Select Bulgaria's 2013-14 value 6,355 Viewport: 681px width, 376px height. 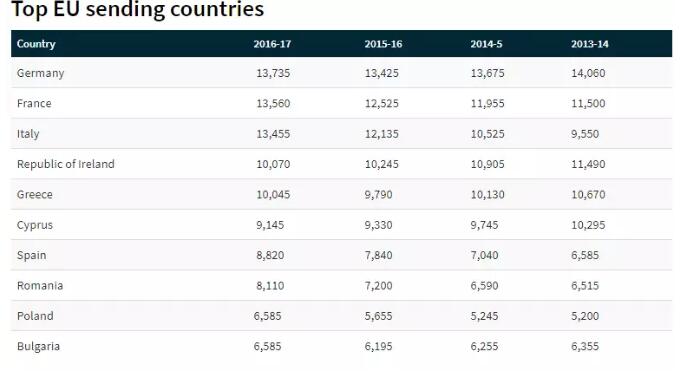click(x=585, y=346)
